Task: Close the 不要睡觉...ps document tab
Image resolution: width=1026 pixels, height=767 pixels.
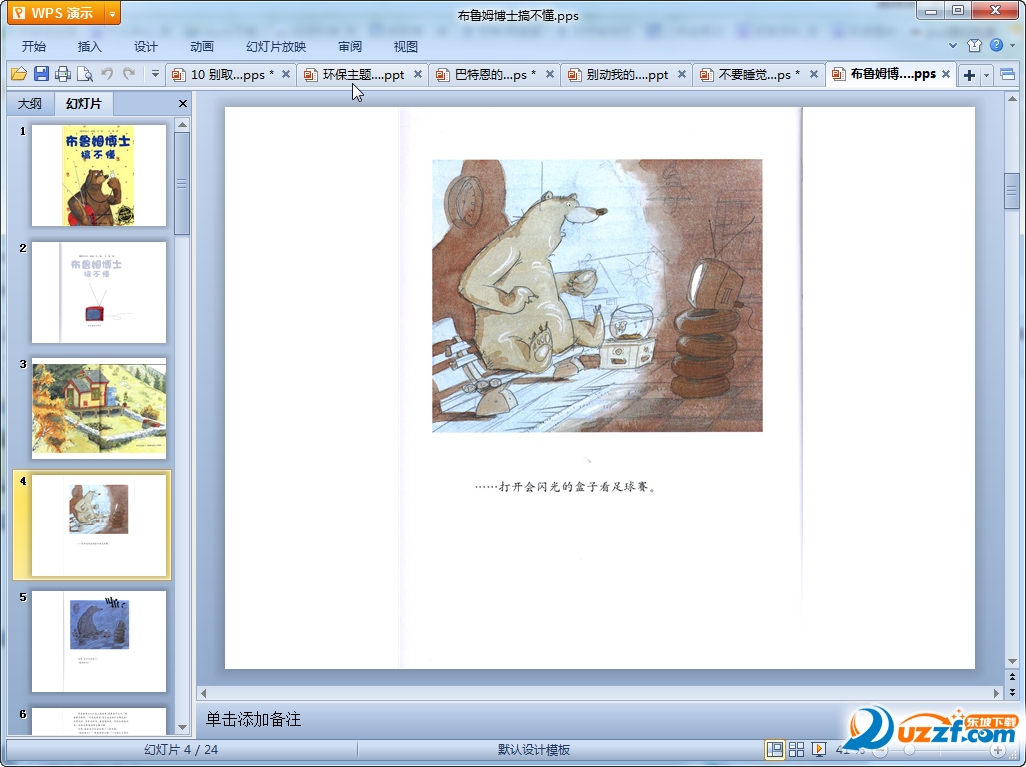Action: click(x=814, y=75)
